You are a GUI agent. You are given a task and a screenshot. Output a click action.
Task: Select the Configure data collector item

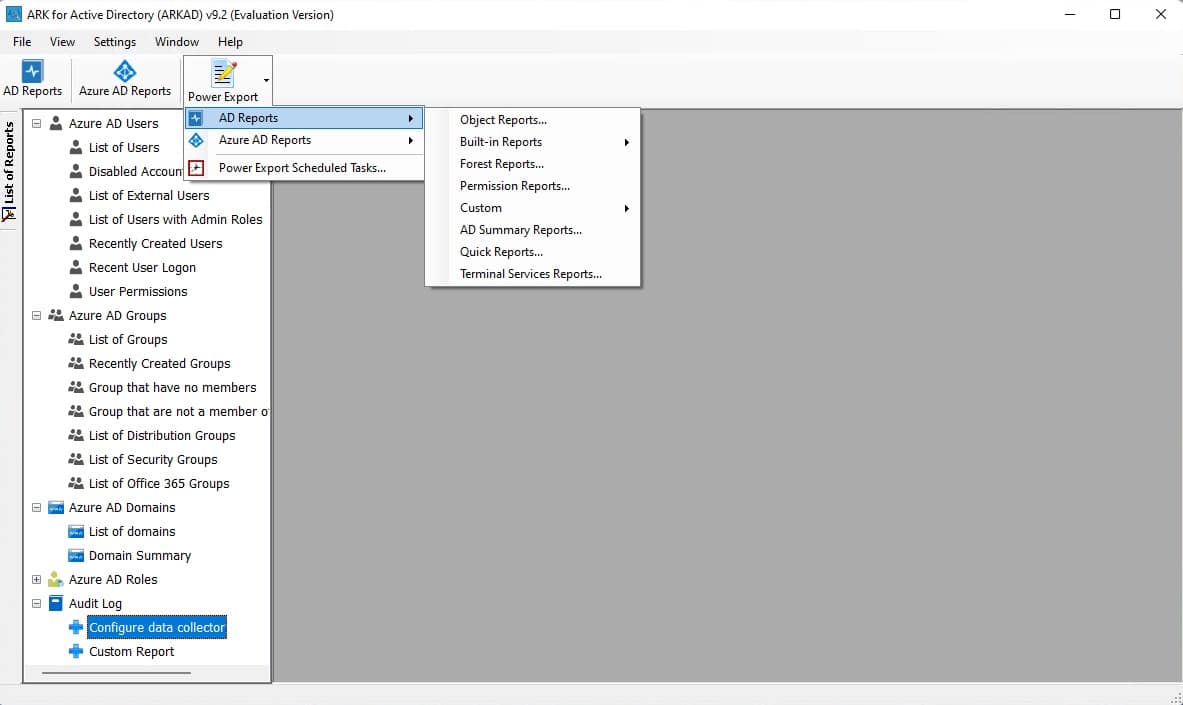tap(157, 627)
